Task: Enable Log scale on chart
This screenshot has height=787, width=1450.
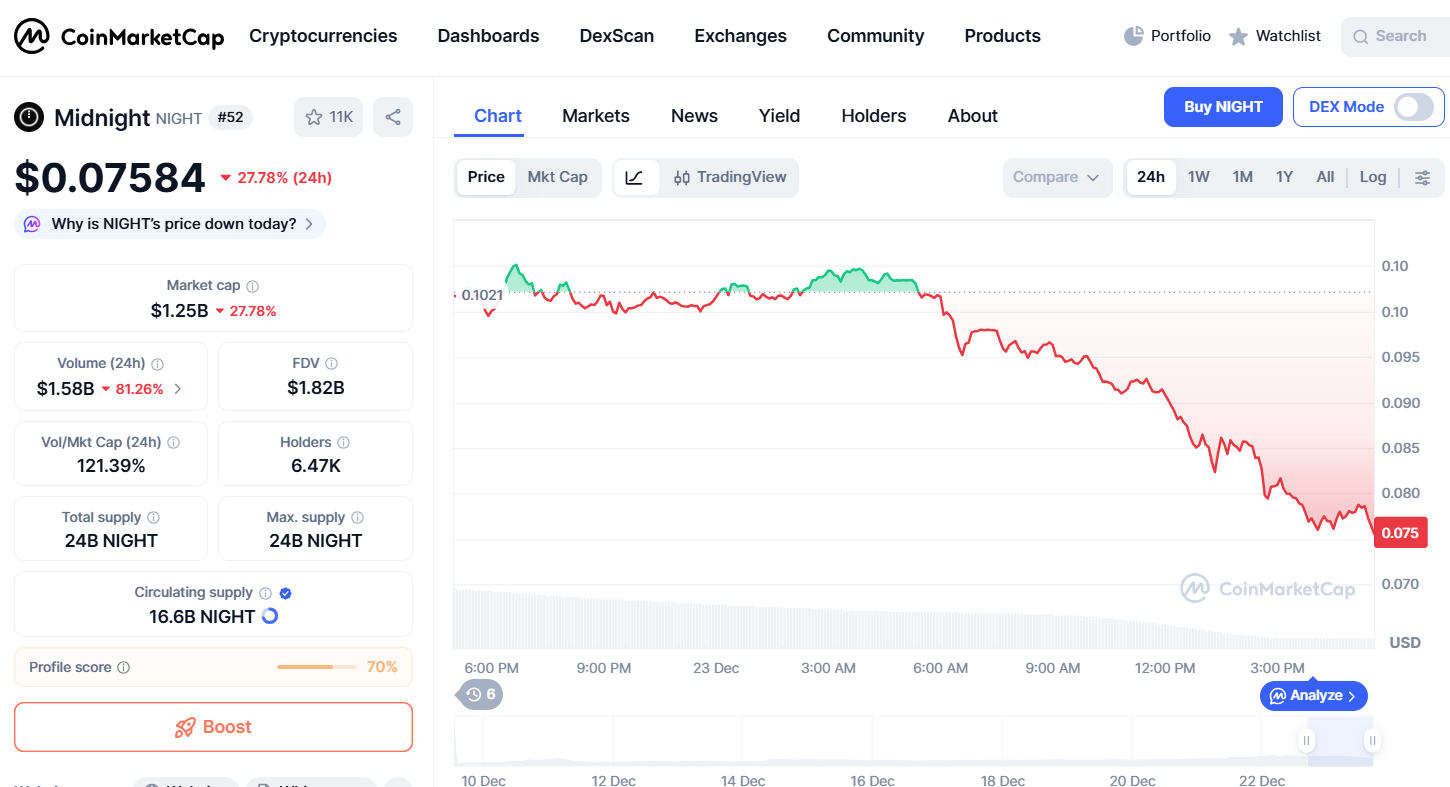Action: (x=1372, y=177)
